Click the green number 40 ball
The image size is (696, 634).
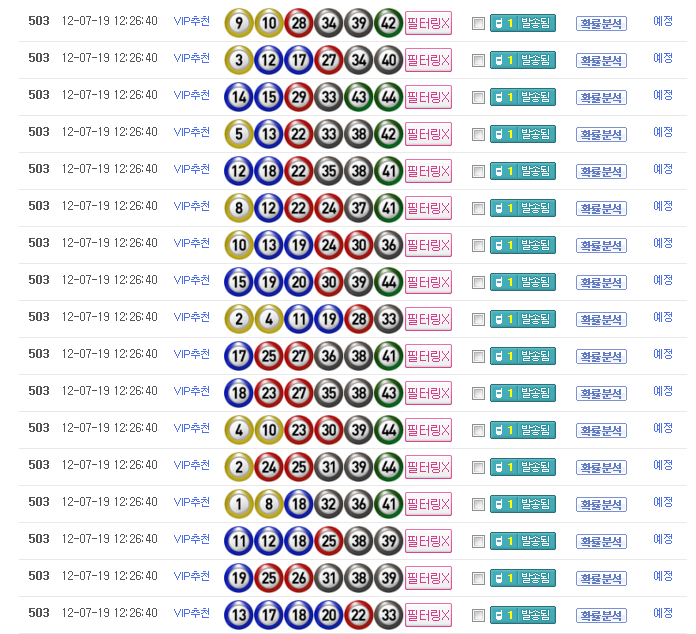(x=389, y=60)
